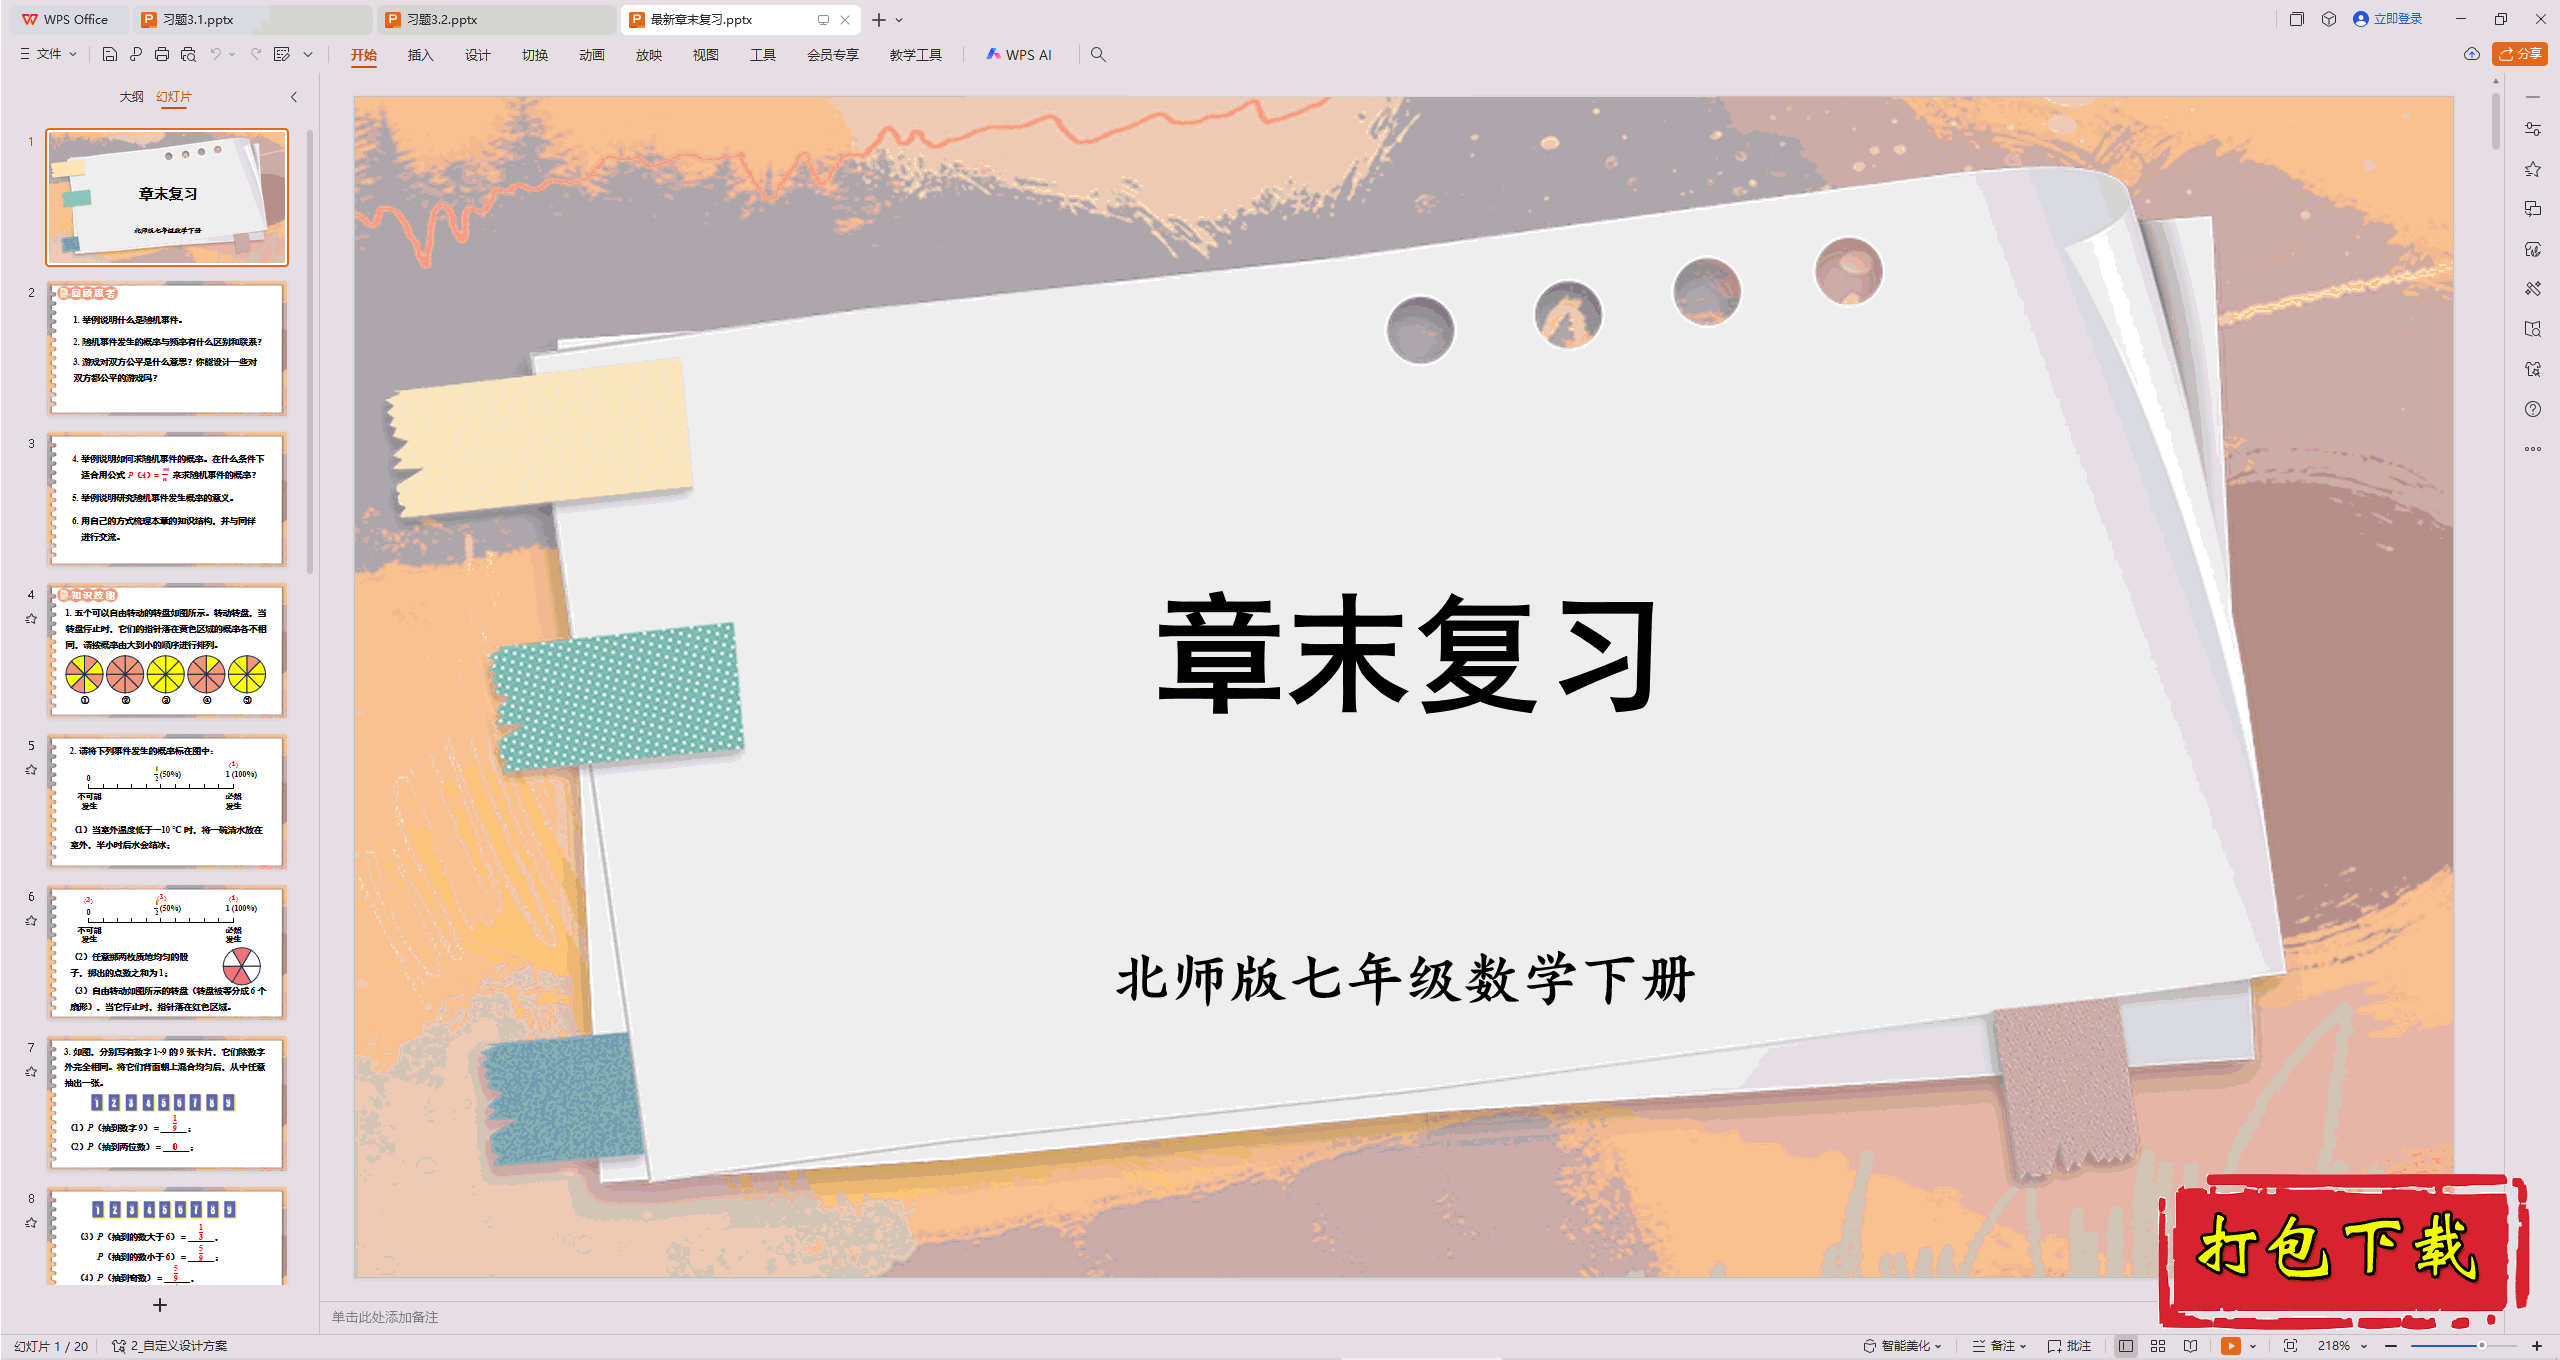This screenshot has height=1360, width=2560.
Task: Switch to reading view mode
Action: tap(2191, 1346)
